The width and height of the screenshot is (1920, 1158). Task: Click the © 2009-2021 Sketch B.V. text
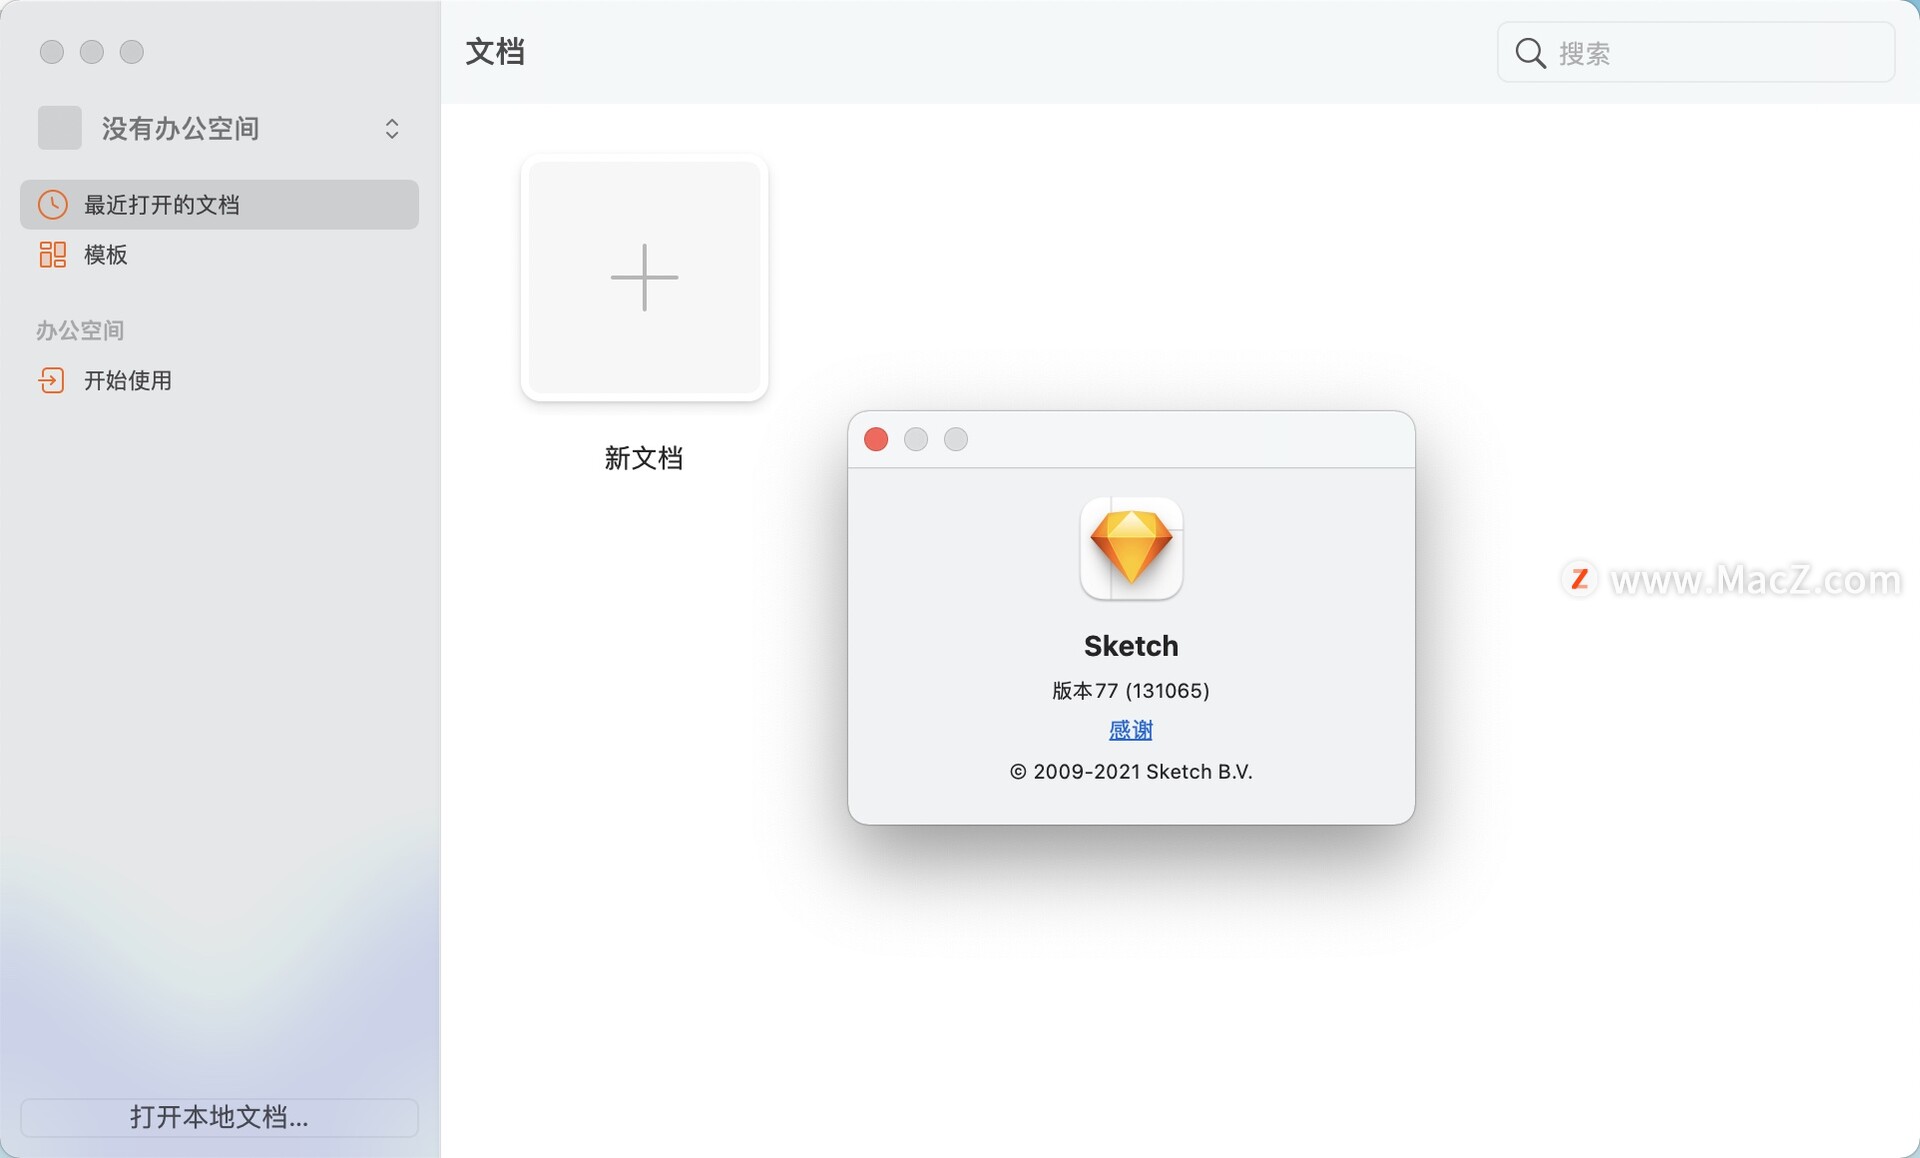(x=1131, y=771)
